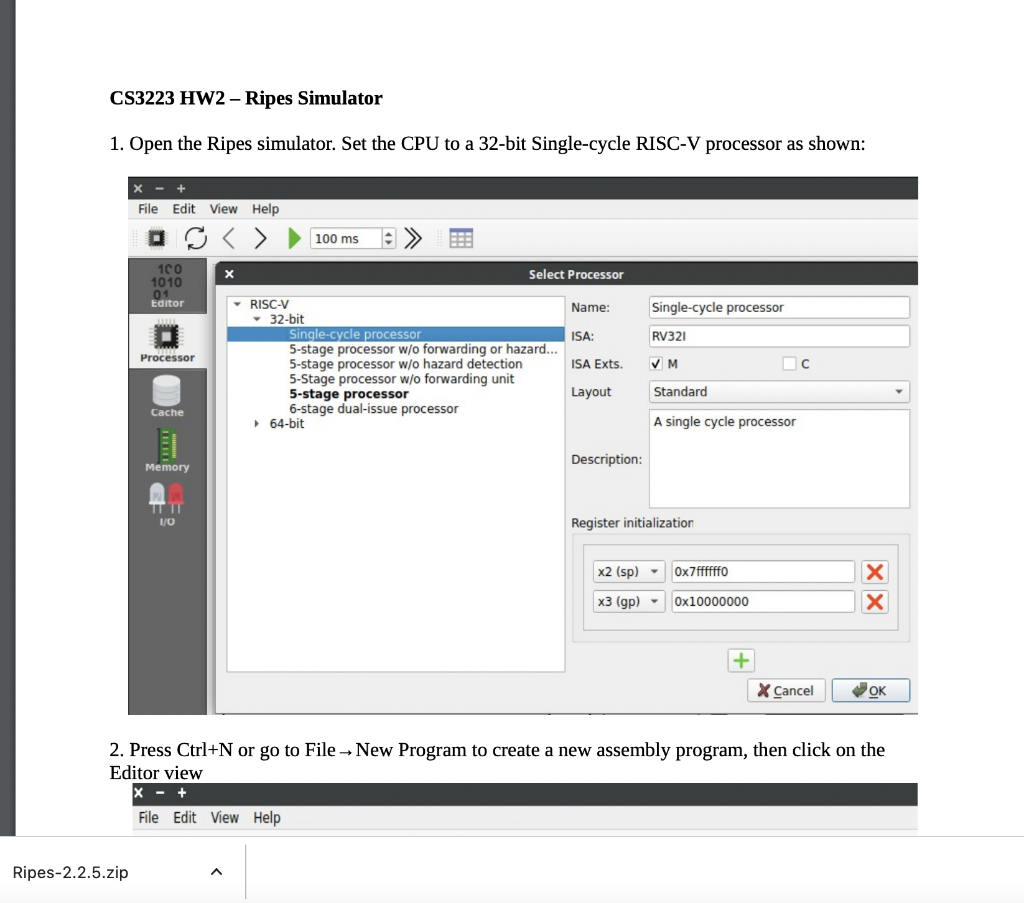Open the Editor view from the sidebar
This screenshot has width=1024, height=903.
tap(167, 285)
